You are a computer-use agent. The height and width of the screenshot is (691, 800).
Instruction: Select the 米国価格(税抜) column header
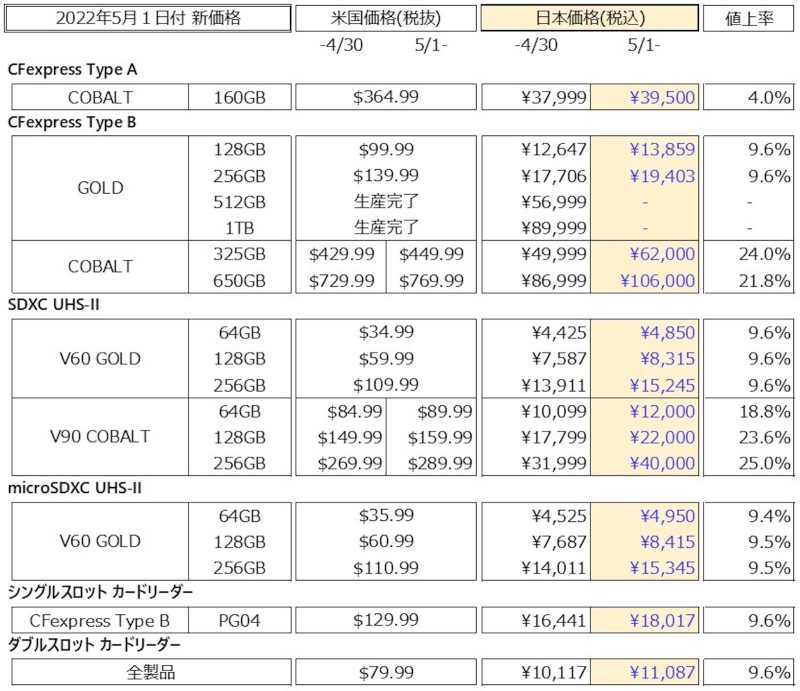coord(384,16)
